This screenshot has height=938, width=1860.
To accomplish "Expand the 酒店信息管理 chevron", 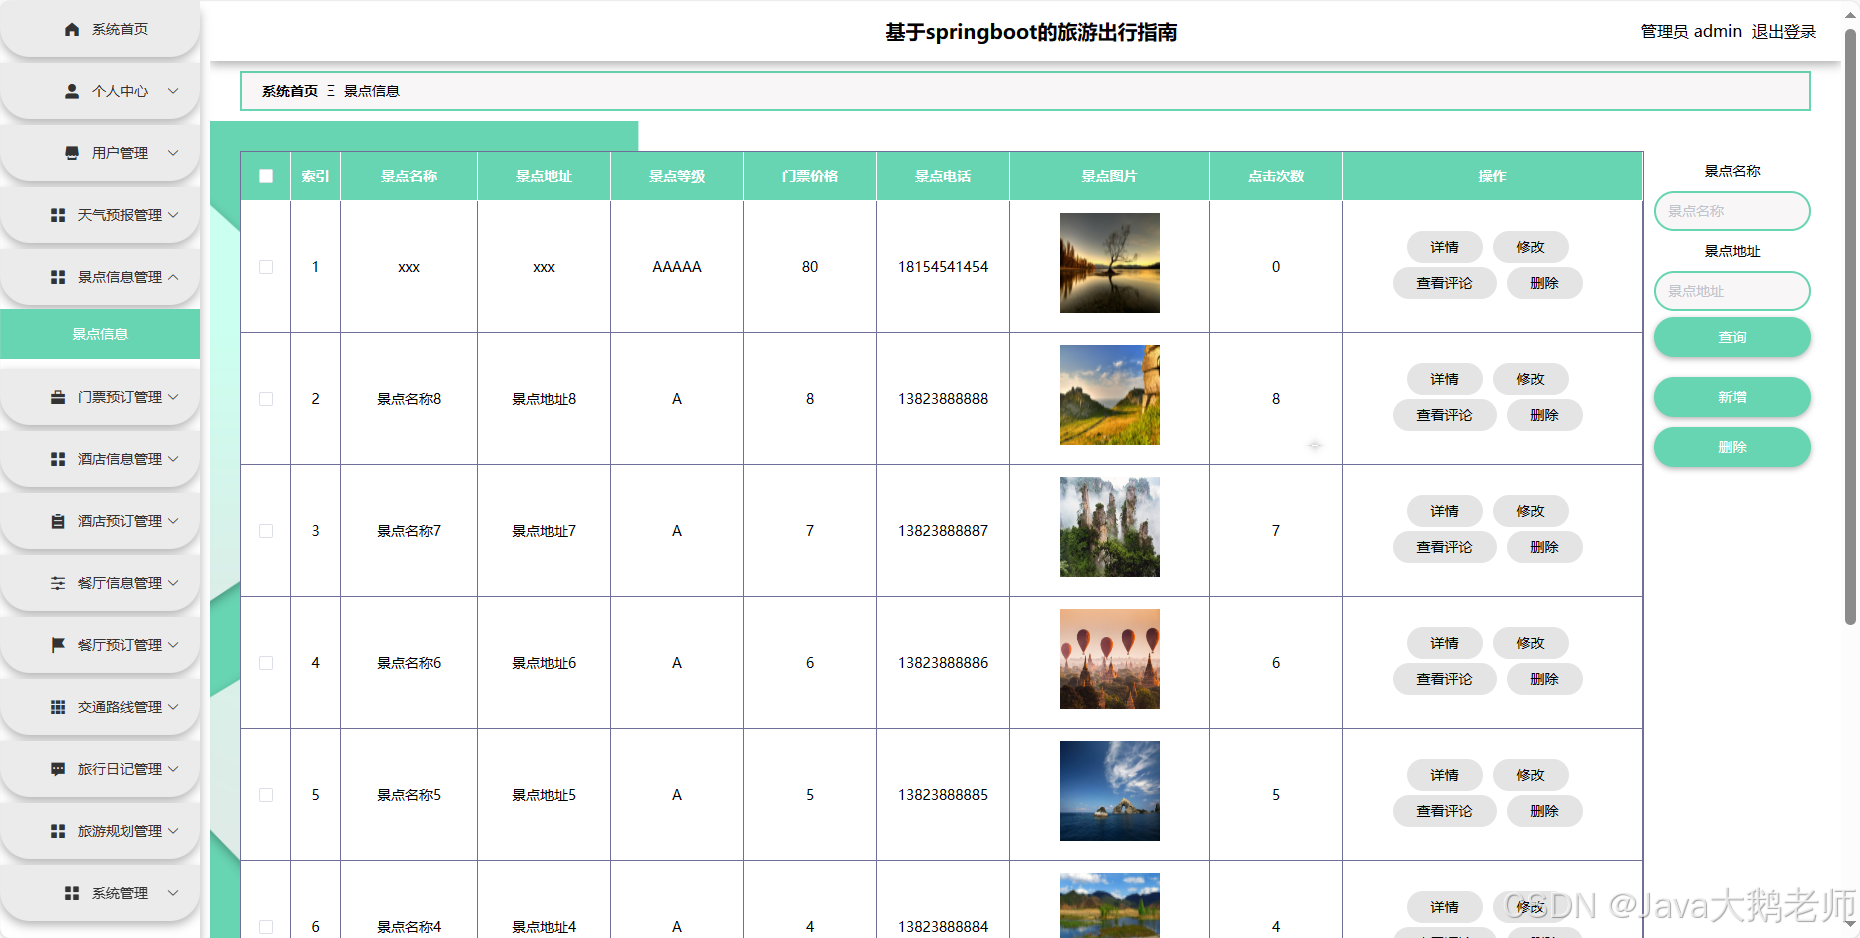I will (173, 459).
